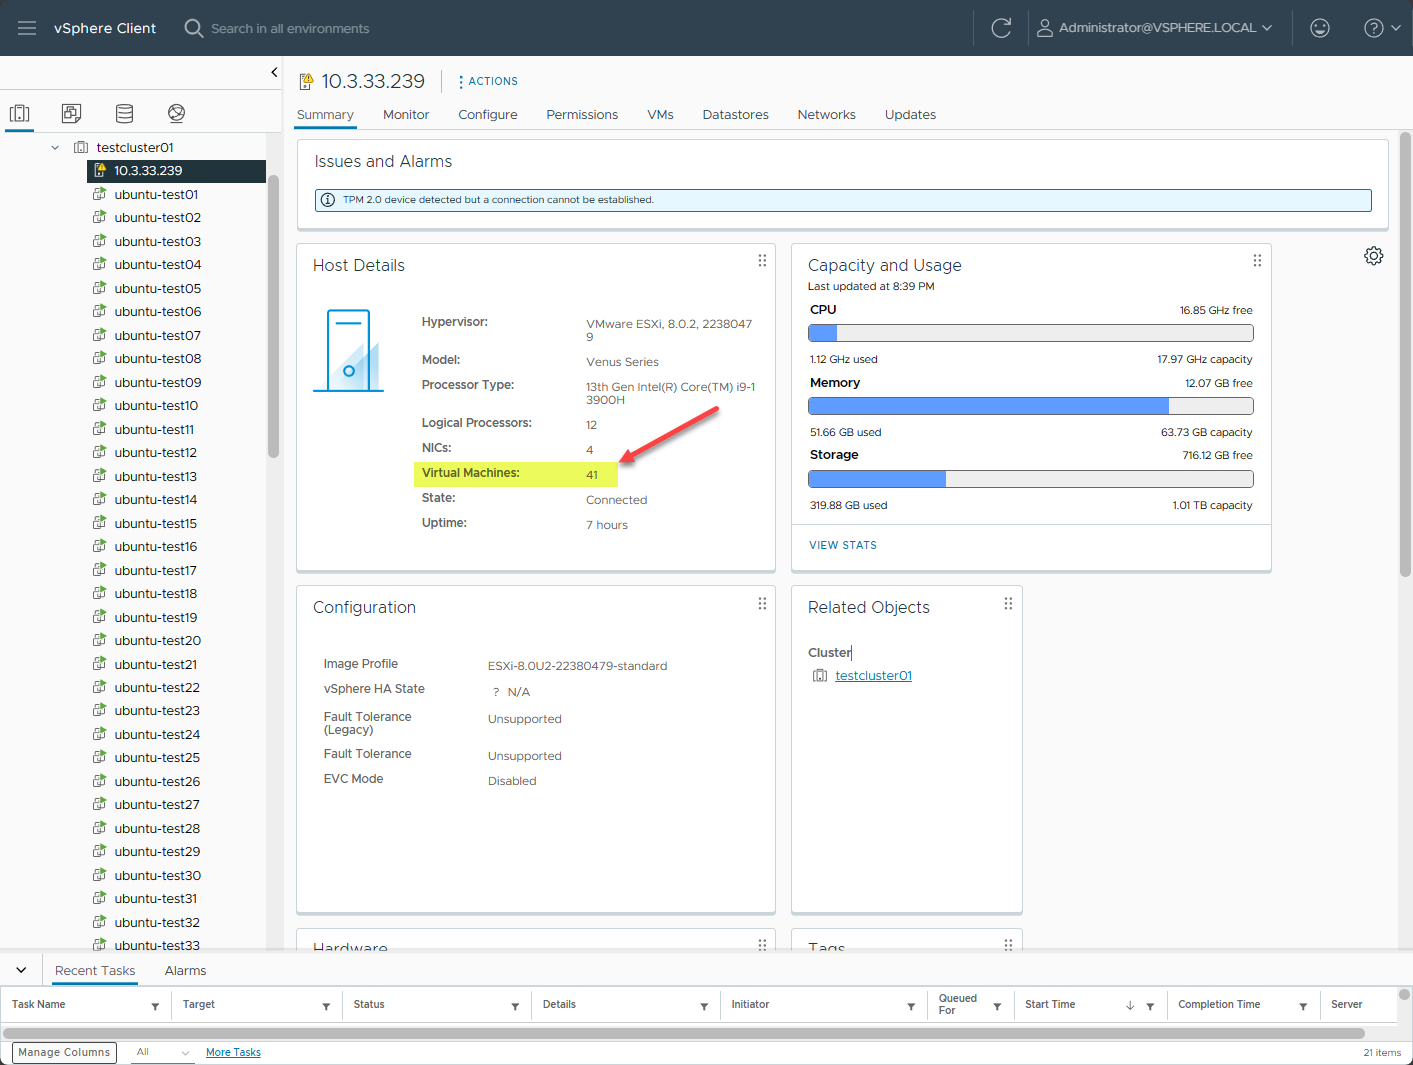Click the tasks panel horizontal scrollbar
The image size is (1413, 1065).
[x=683, y=1033]
